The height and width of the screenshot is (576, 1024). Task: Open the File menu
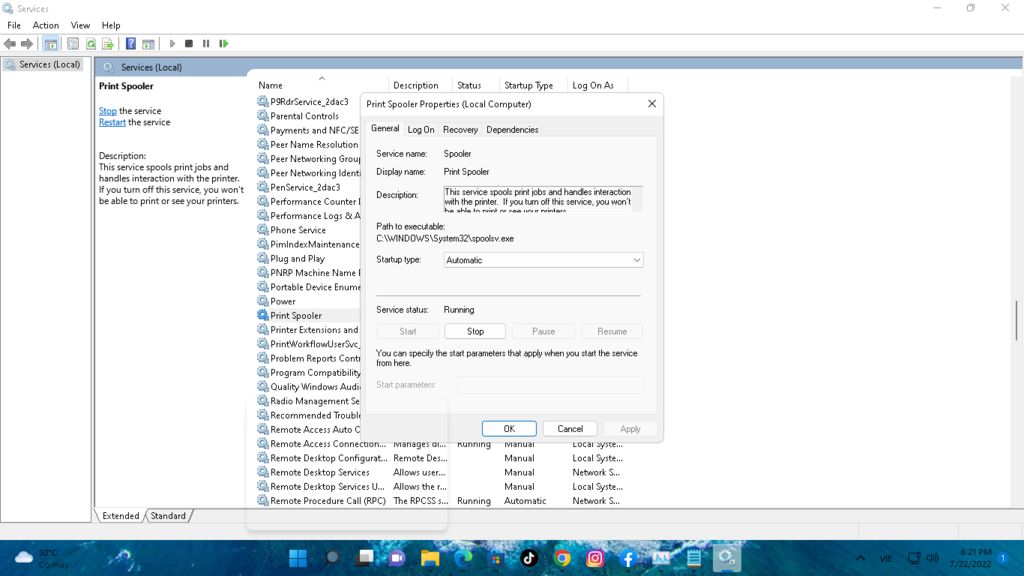click(14, 25)
